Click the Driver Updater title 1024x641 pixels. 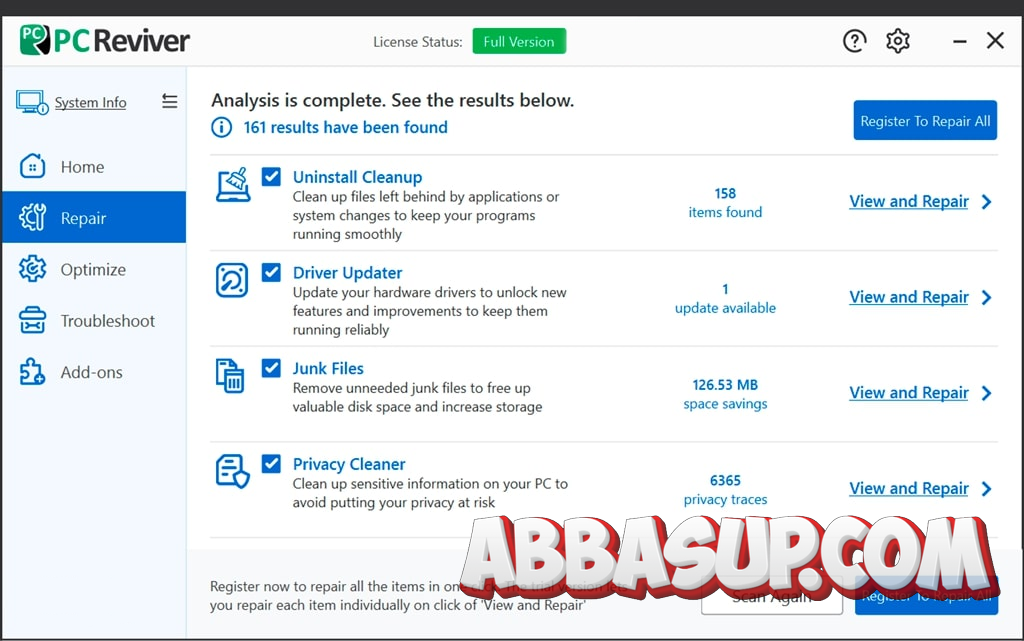pyautogui.click(x=347, y=273)
